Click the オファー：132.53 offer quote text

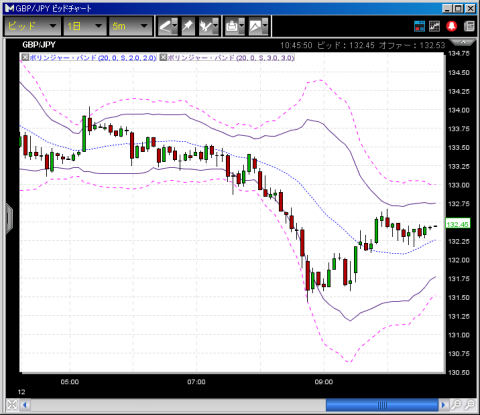click(412, 45)
